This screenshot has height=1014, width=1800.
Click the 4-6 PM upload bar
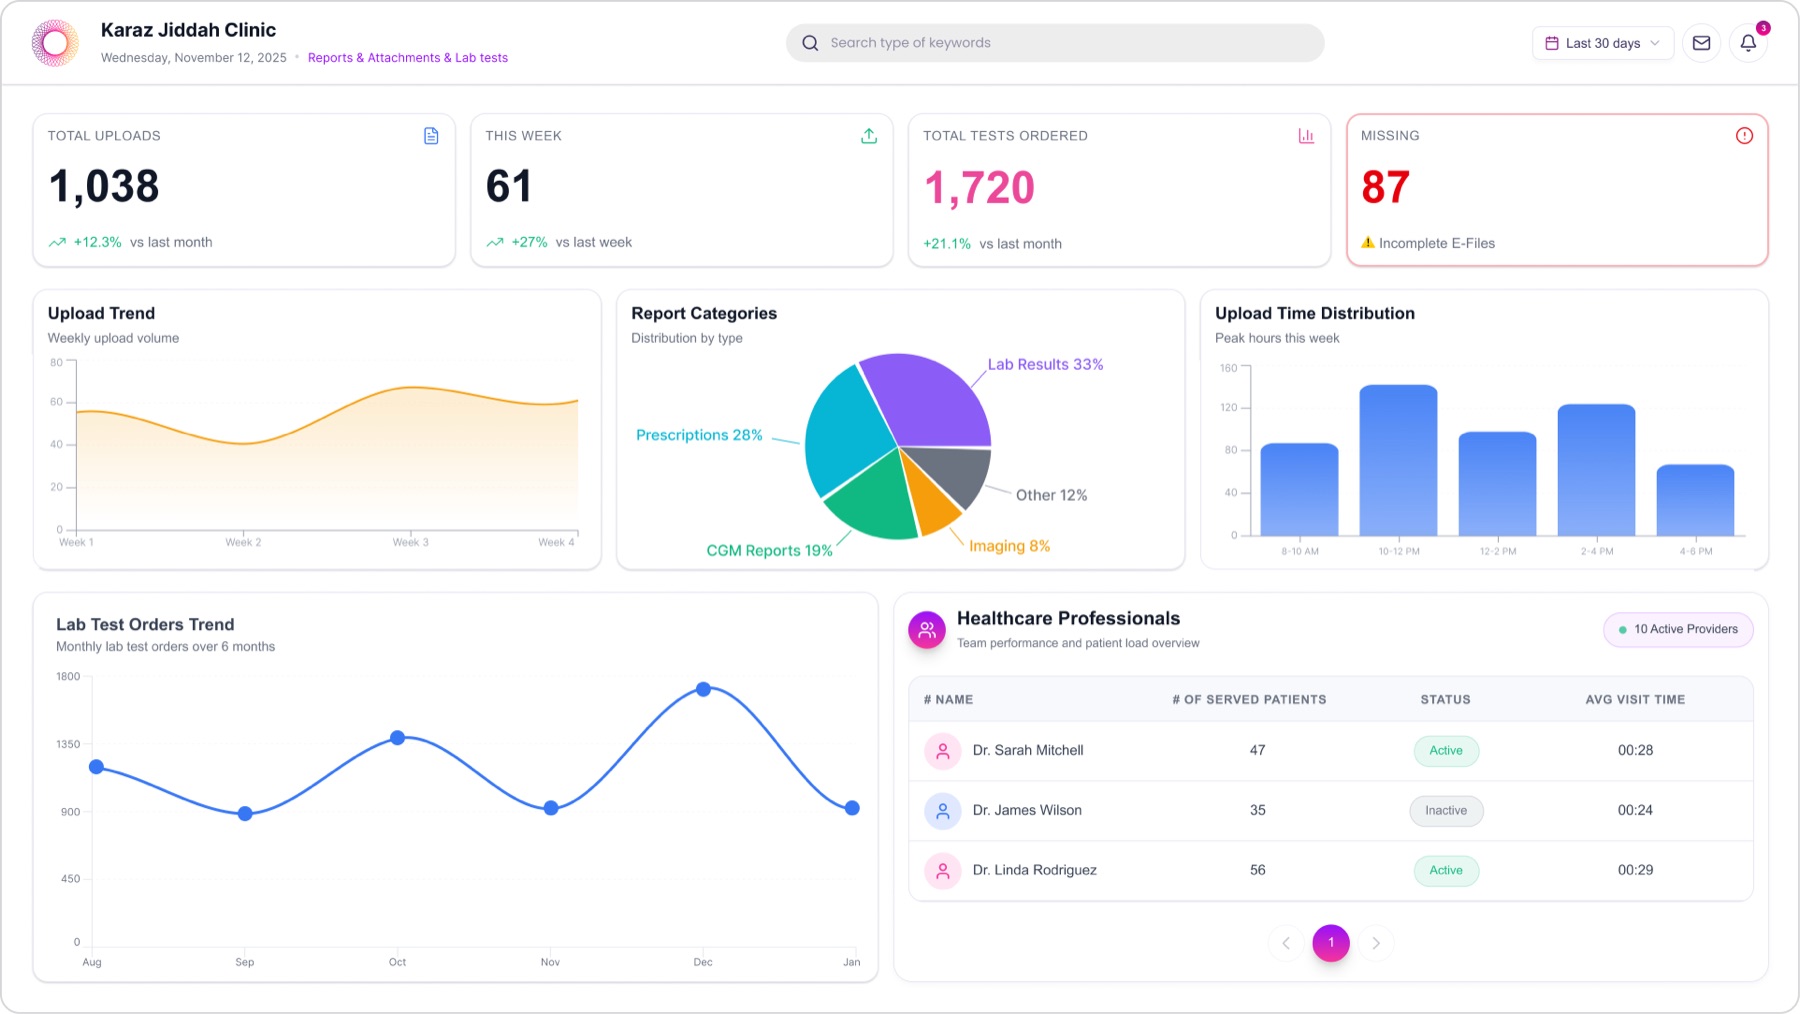[1695, 500]
